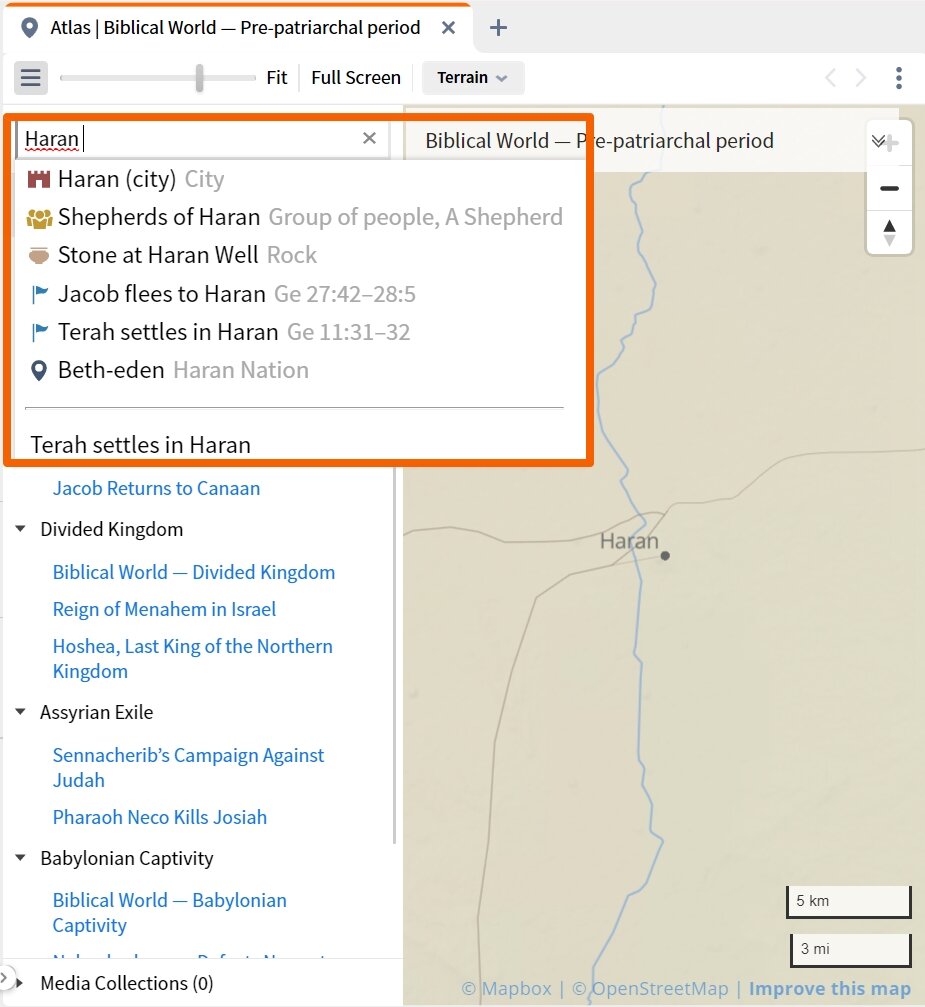Image resolution: width=925 pixels, height=1007 pixels.
Task: Click the flag icon beside Jacob flees to Haran
Action: coord(38,293)
